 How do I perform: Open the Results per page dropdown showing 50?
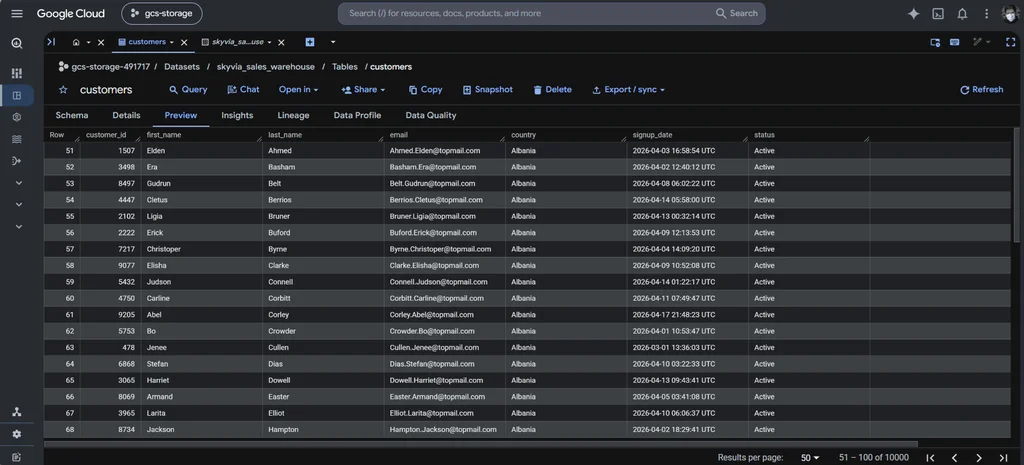[810, 458]
